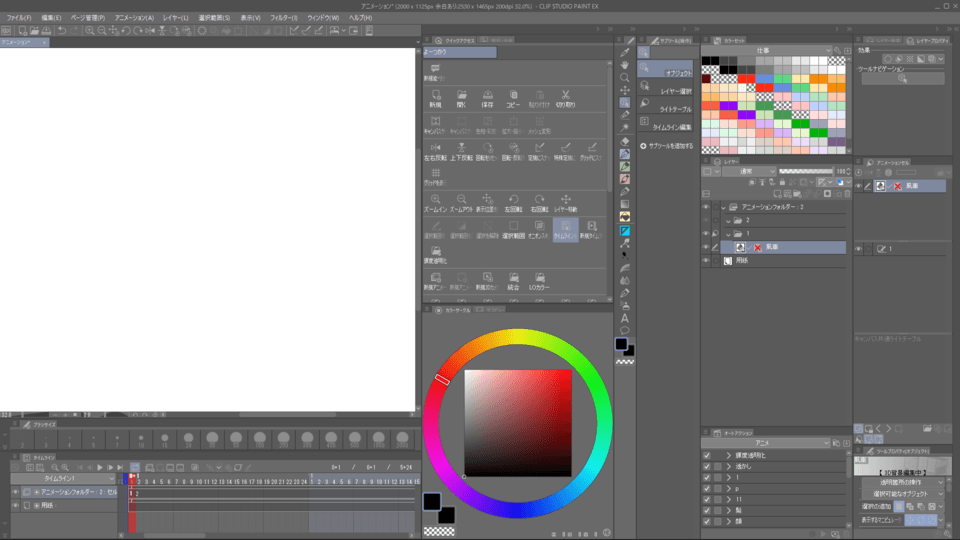Collapse layer folder 2 in Layer panel

click(x=728, y=220)
